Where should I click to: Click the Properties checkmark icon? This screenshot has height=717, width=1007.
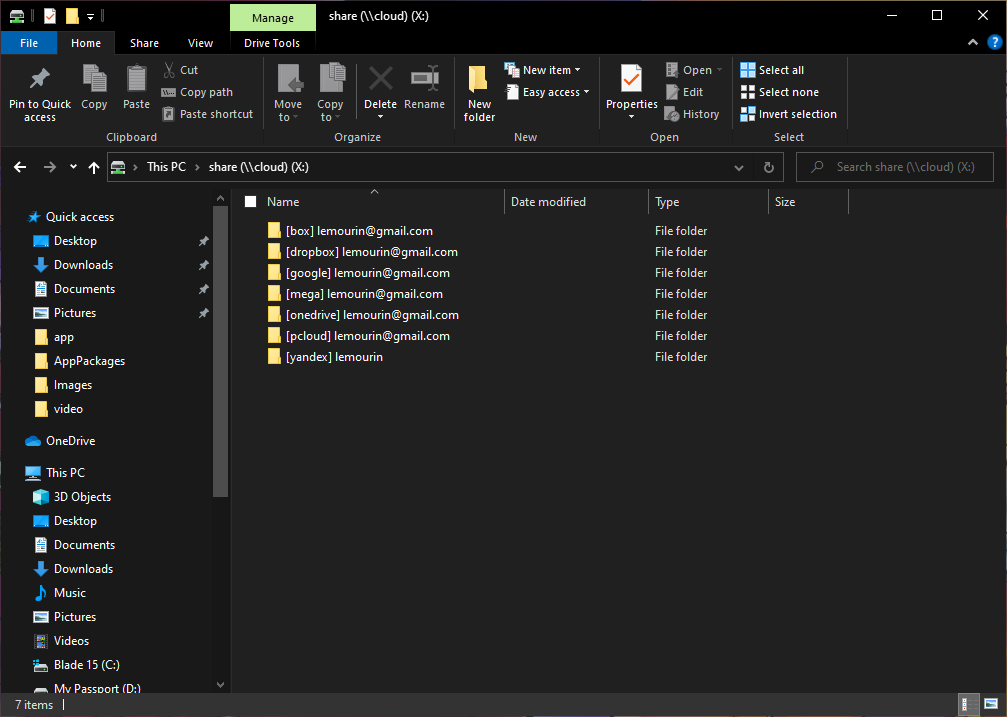tap(631, 79)
